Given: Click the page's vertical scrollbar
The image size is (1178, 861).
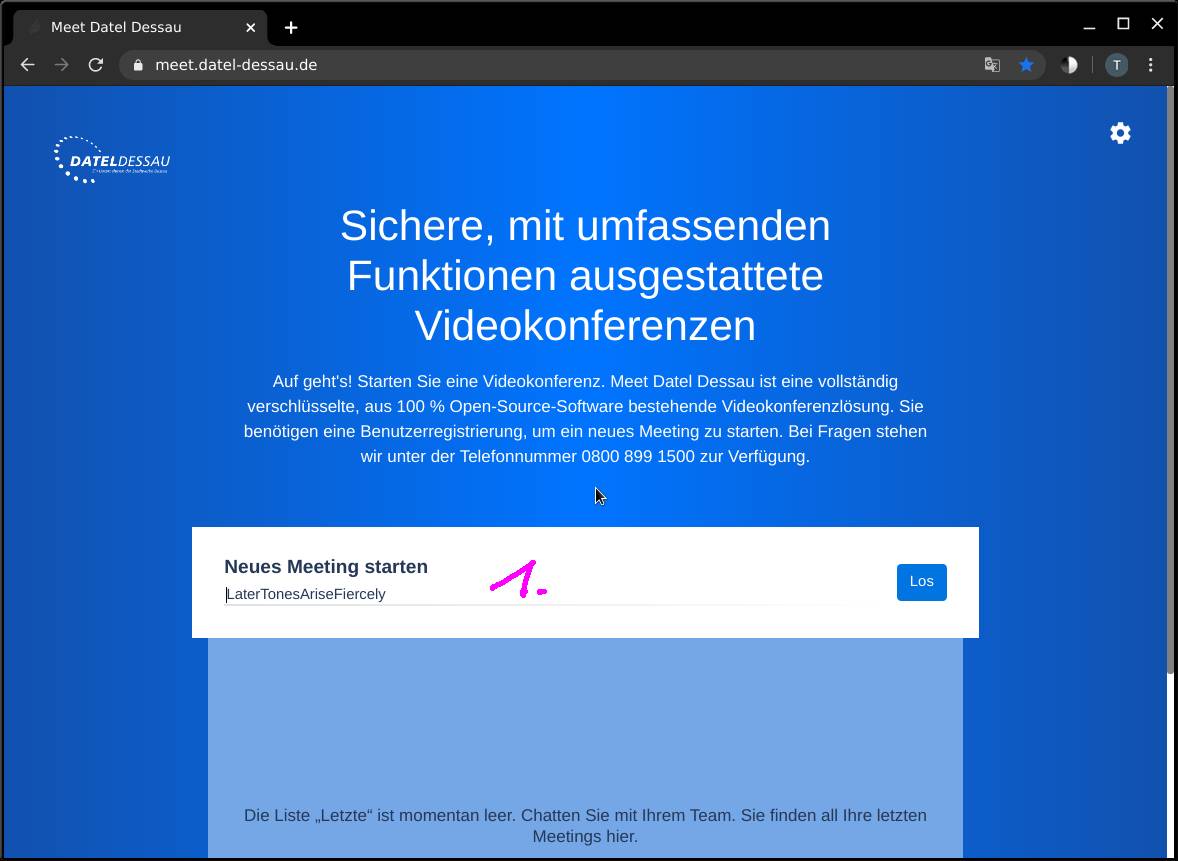Looking at the screenshot, I should point(1171,379).
